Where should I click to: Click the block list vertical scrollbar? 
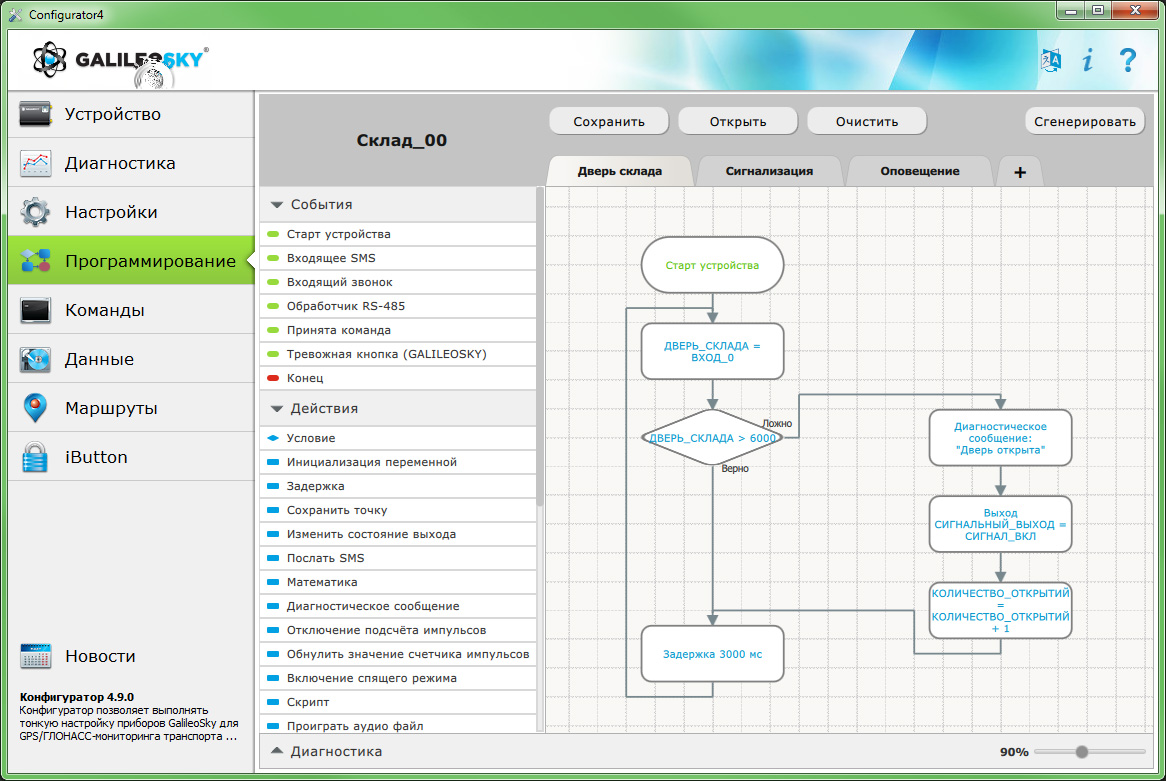540,347
